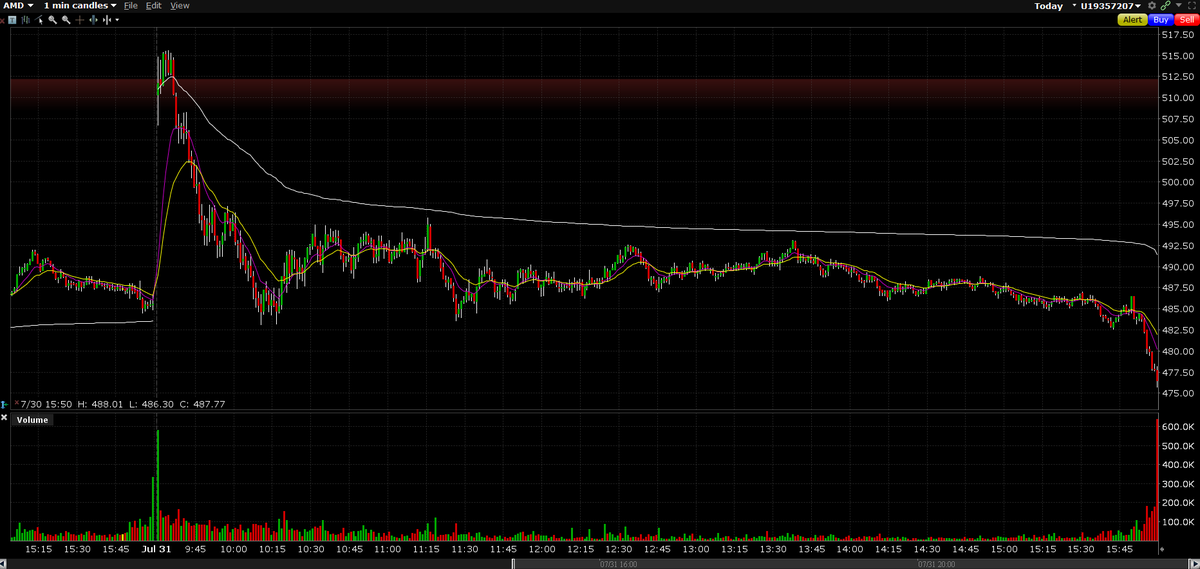Close the Volume sub-panel with X
Screen dimensions: 1200x569
pyautogui.click(x=4, y=417)
